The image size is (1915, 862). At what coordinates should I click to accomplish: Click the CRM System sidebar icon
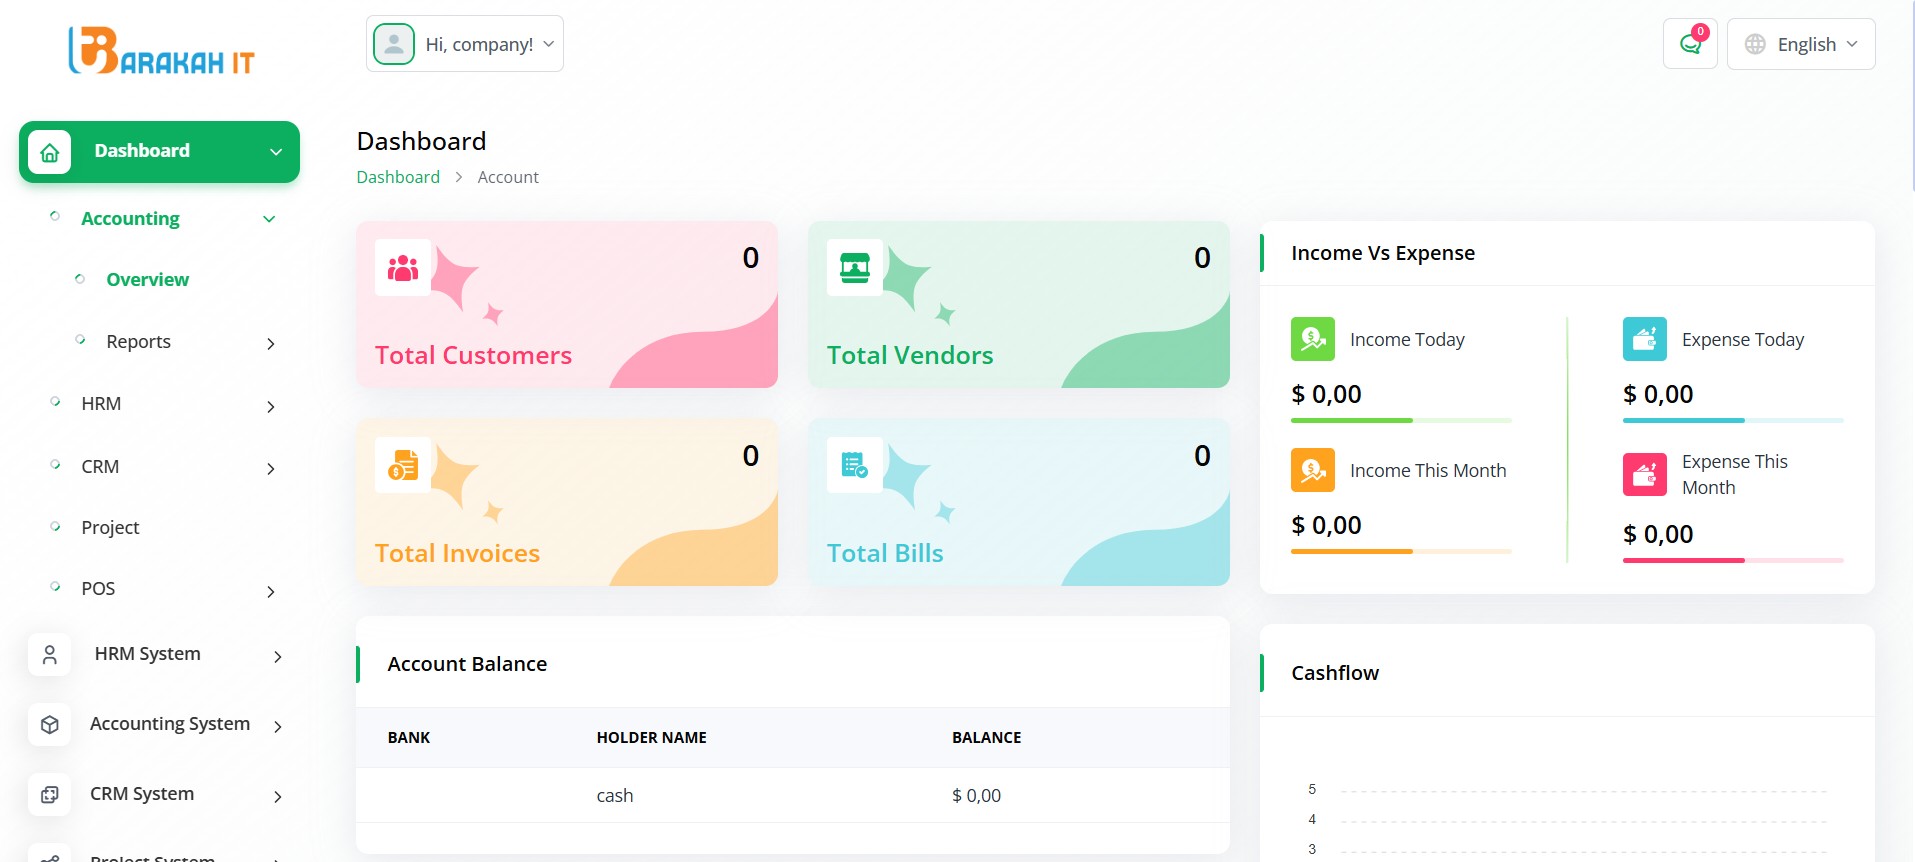(50, 795)
